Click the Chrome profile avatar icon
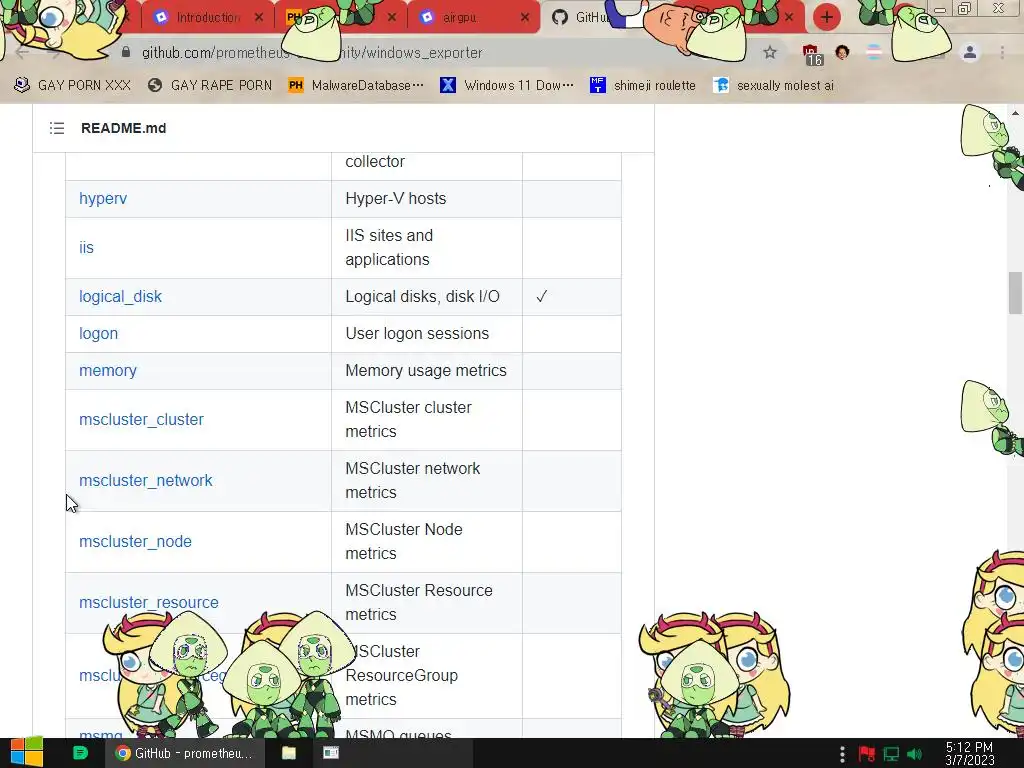1024x768 pixels. (x=970, y=53)
